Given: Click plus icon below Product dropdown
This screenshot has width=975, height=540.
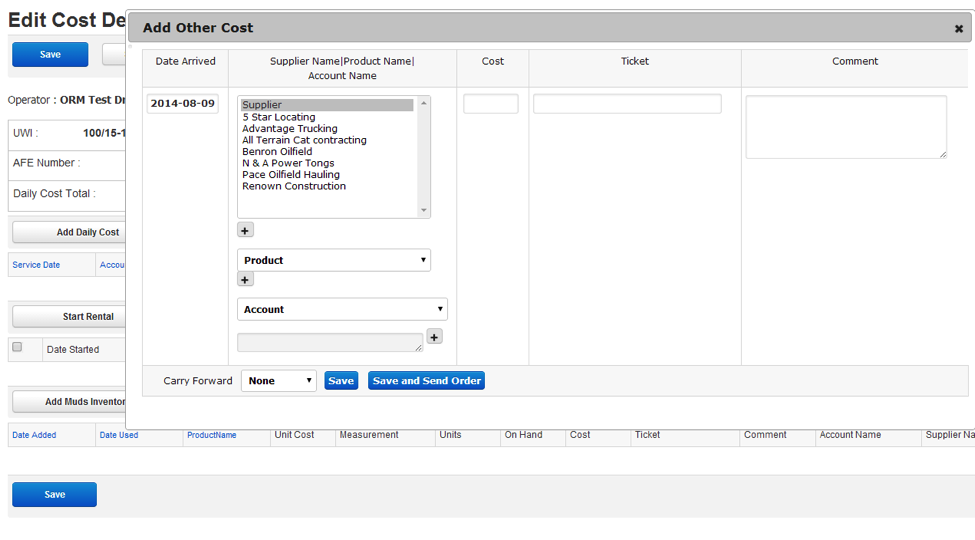Looking at the screenshot, I should [x=245, y=280].
